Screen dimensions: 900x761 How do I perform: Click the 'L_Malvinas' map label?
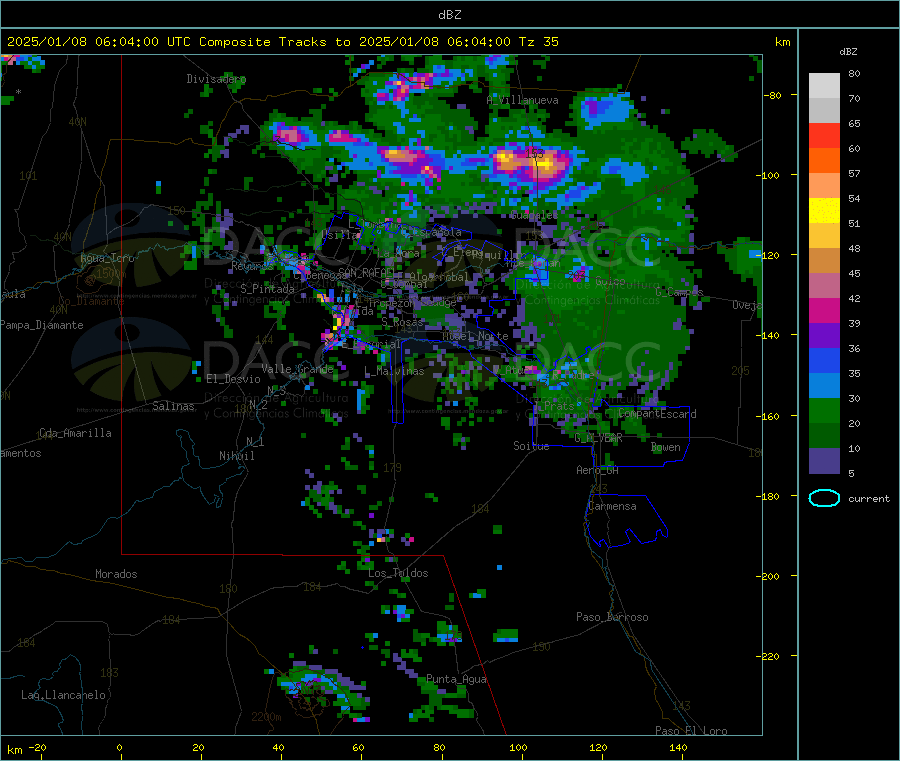click(x=394, y=371)
